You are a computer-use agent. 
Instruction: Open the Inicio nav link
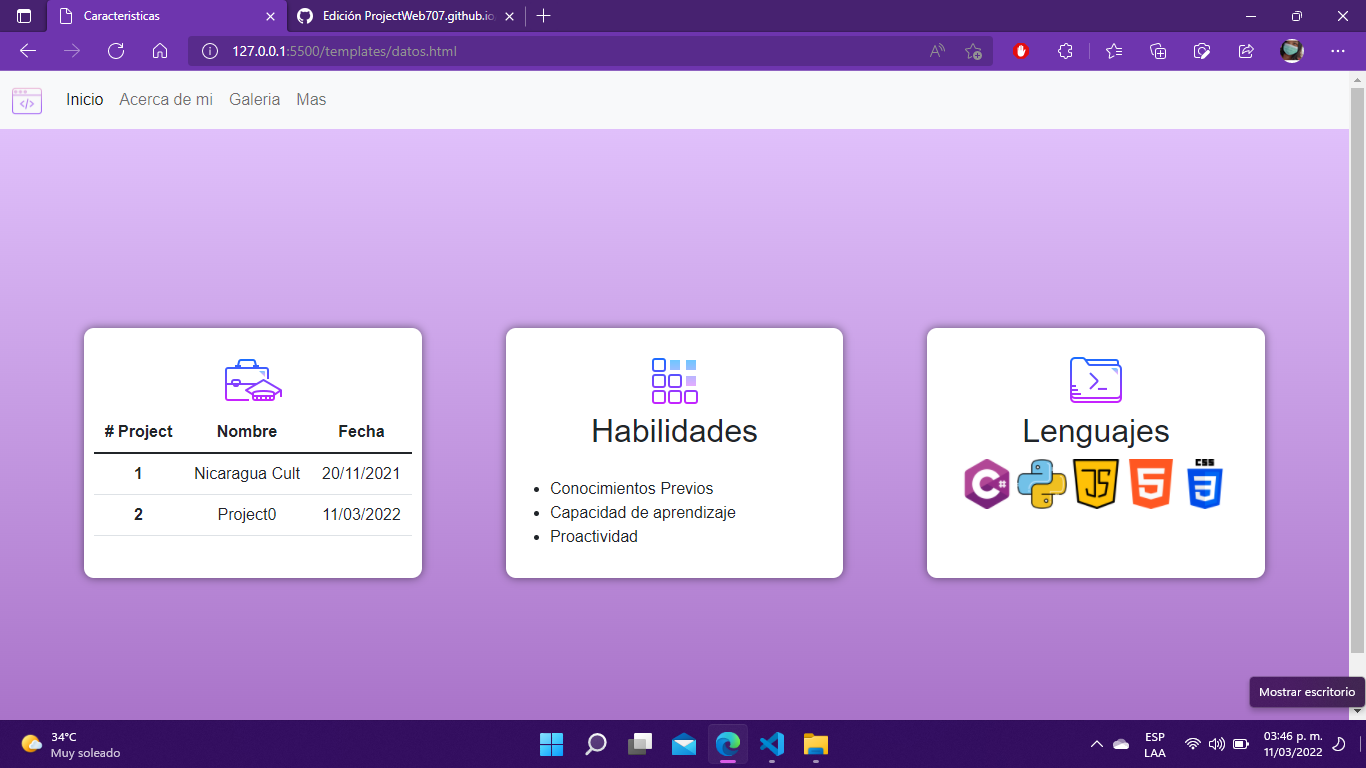pos(85,100)
